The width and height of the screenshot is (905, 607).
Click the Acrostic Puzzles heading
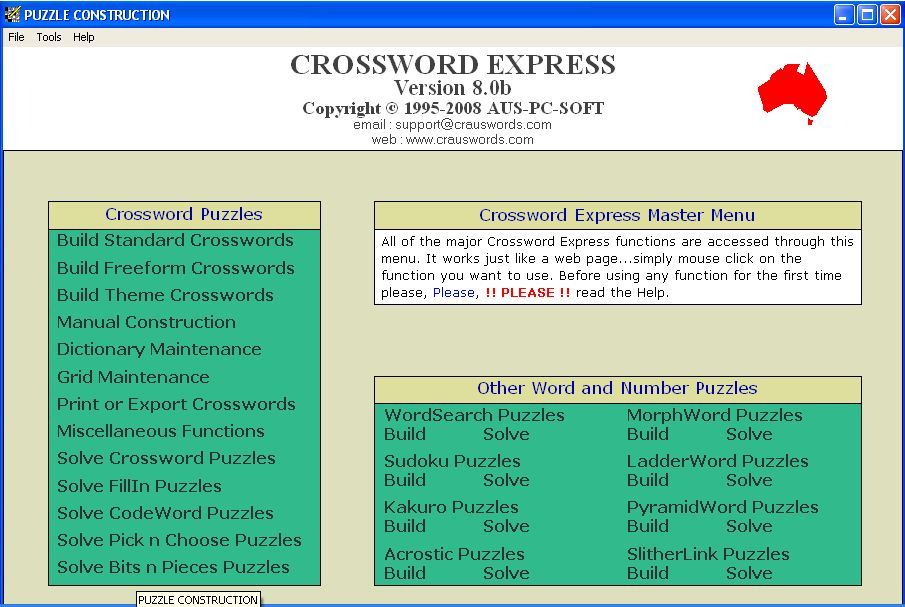click(x=454, y=554)
